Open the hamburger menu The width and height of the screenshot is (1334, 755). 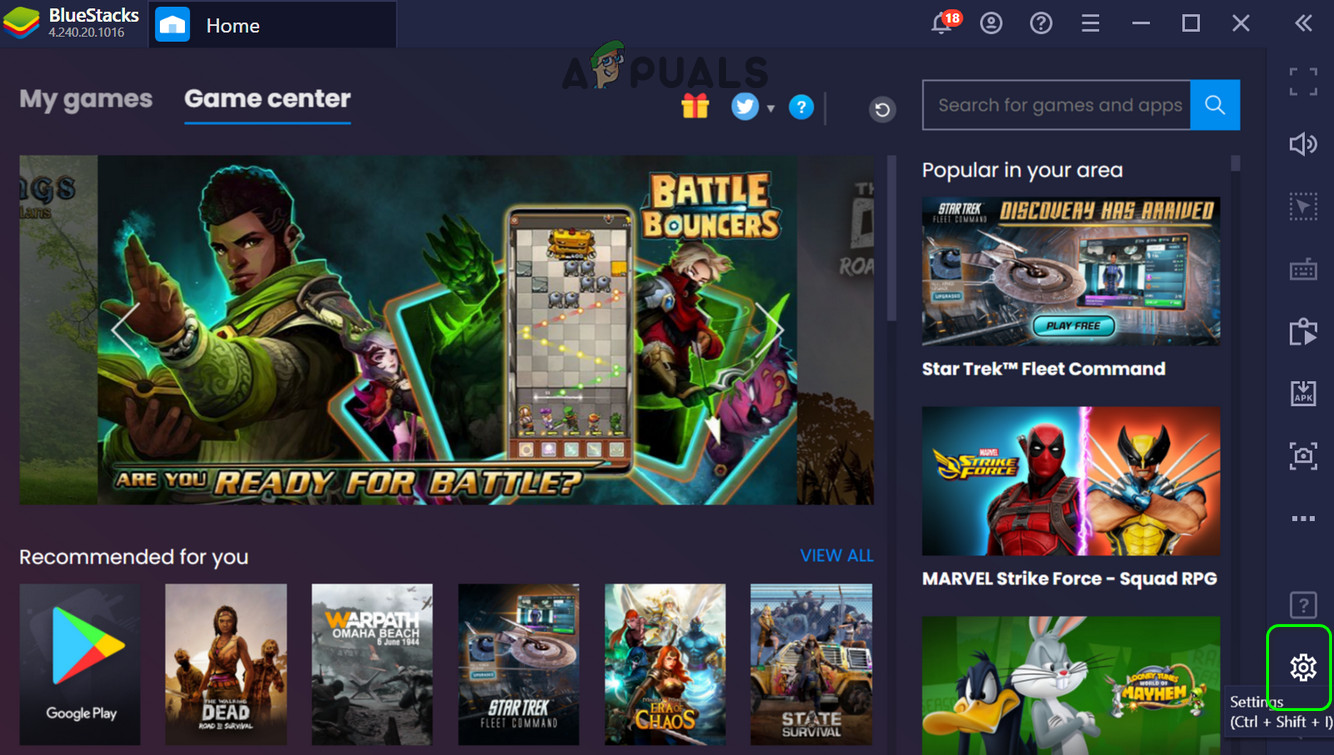point(1090,23)
